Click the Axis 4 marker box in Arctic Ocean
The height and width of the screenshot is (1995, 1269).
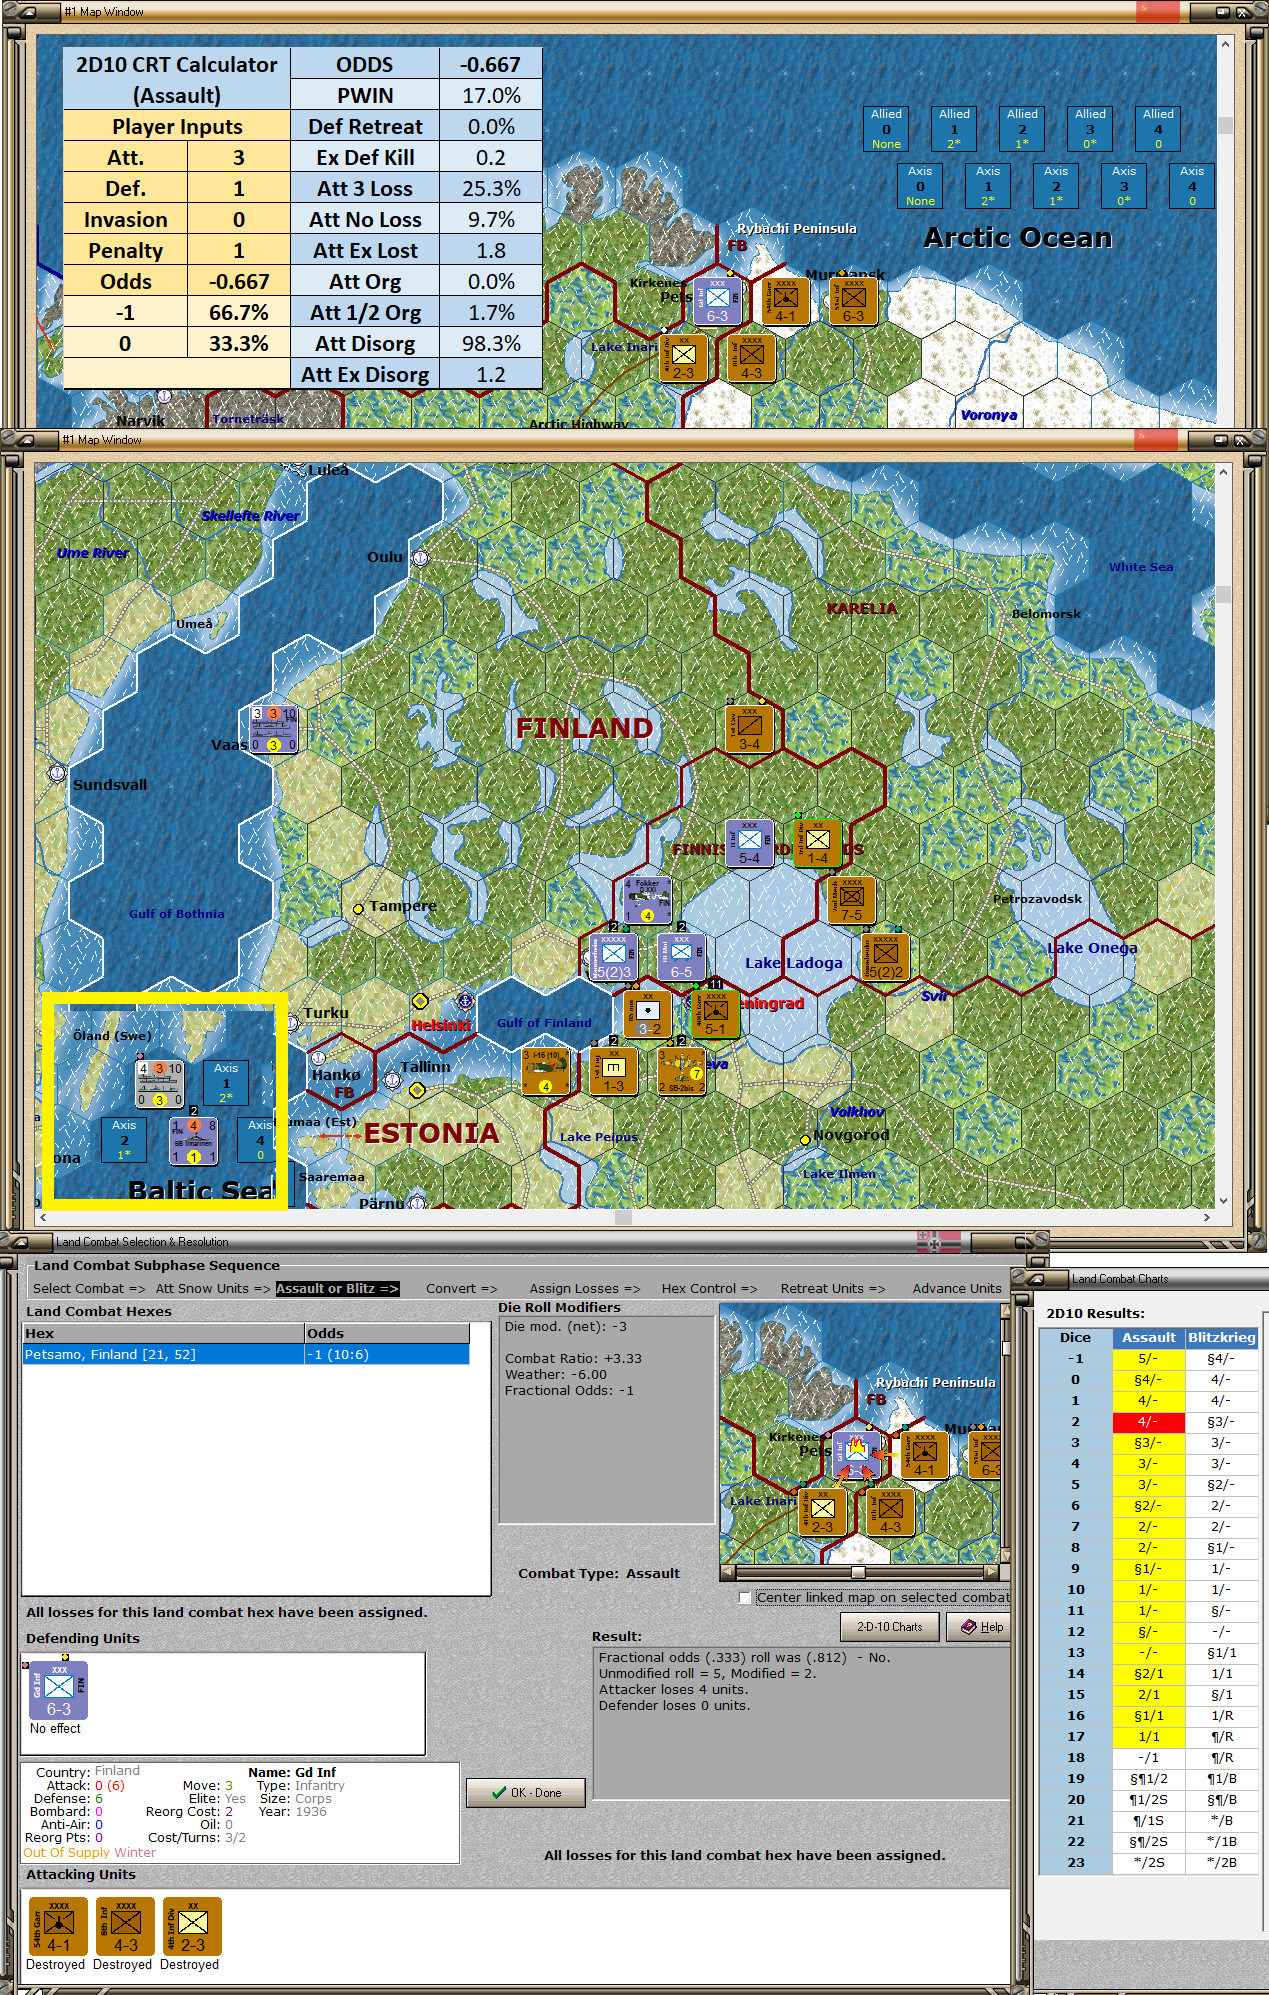1192,186
